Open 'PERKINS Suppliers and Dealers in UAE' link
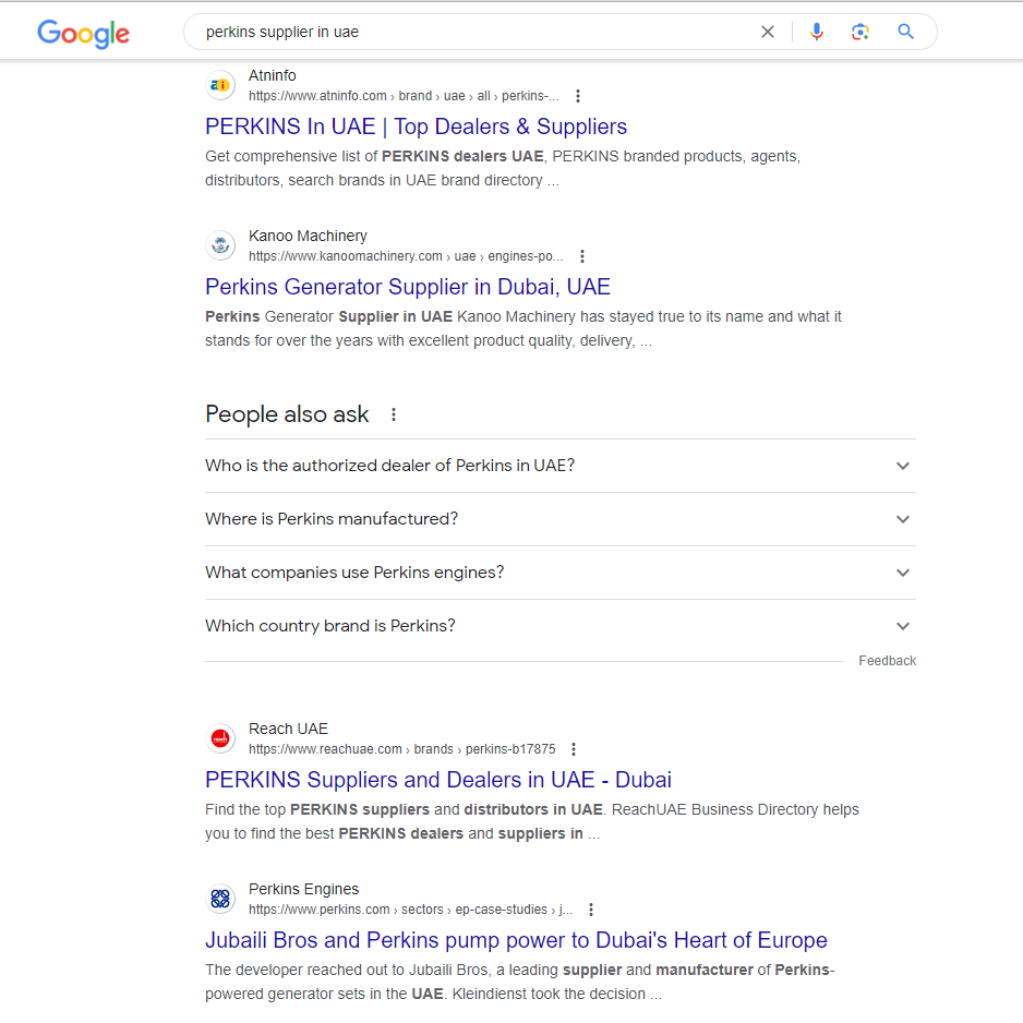Image resolution: width=1023 pixels, height=1023 pixels. pos(438,780)
